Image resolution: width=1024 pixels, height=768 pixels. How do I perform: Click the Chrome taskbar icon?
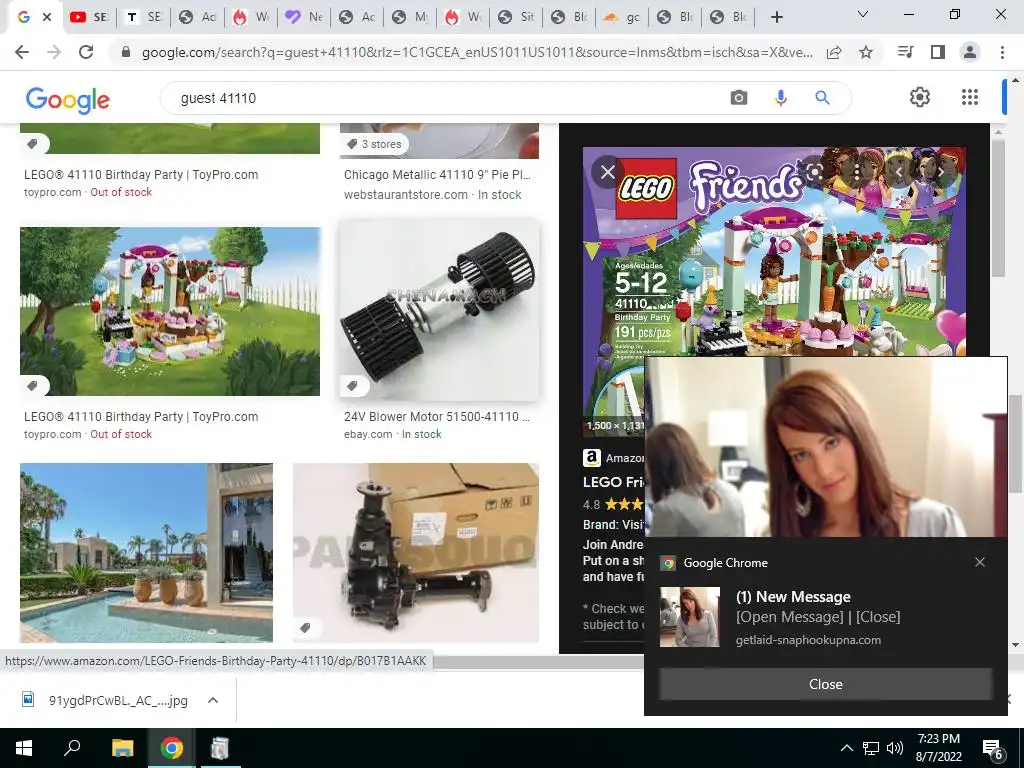pyautogui.click(x=172, y=748)
